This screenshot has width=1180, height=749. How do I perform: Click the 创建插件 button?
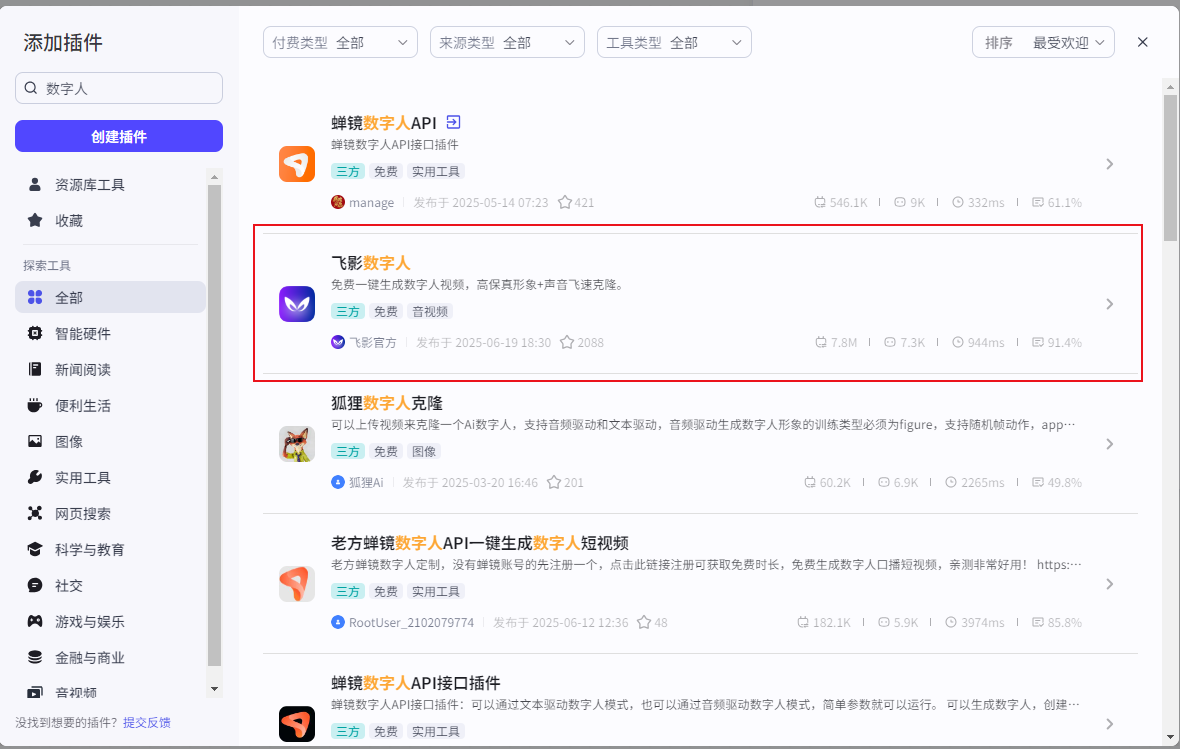(119, 136)
